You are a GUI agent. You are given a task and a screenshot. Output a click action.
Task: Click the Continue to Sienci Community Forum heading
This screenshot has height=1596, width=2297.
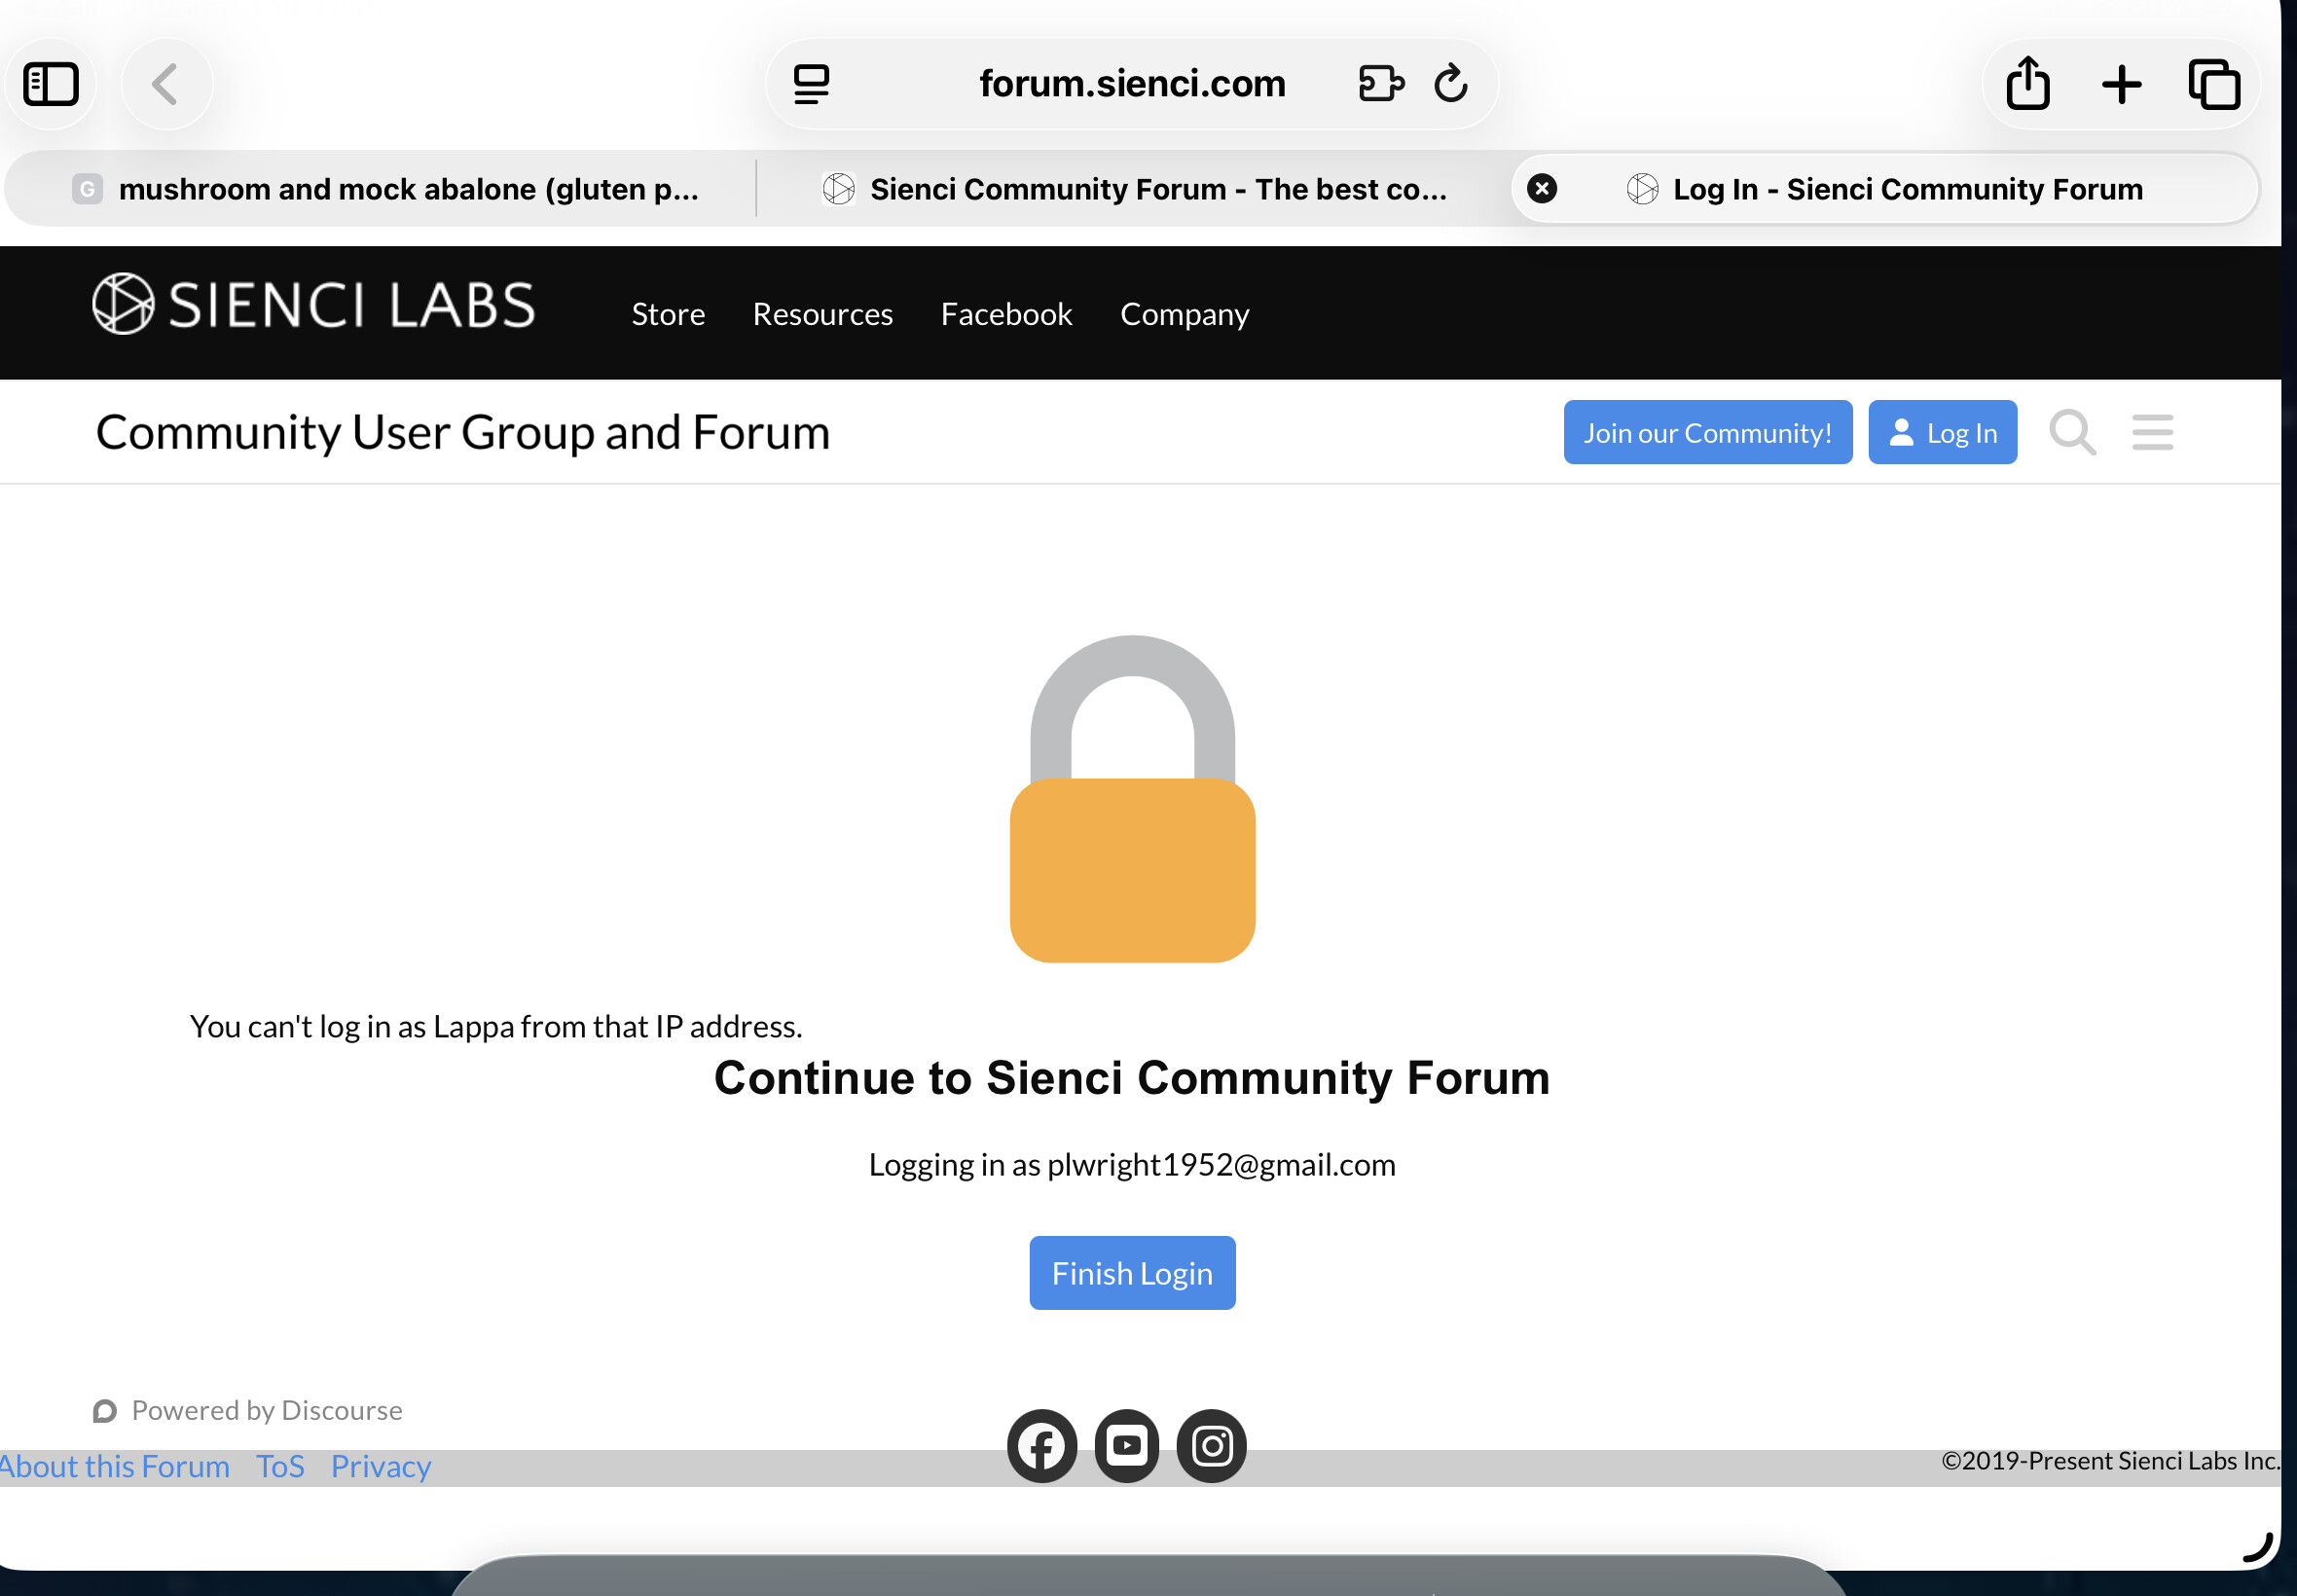(x=1132, y=1078)
